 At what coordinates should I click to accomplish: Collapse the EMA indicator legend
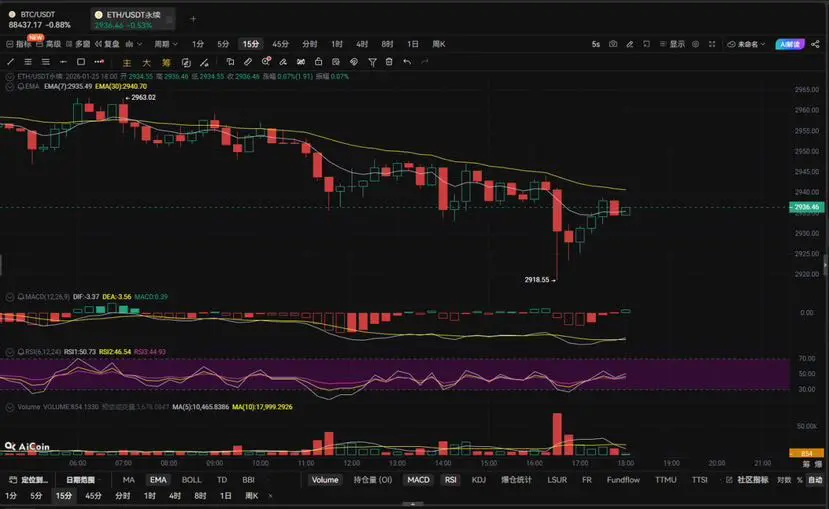point(10,86)
